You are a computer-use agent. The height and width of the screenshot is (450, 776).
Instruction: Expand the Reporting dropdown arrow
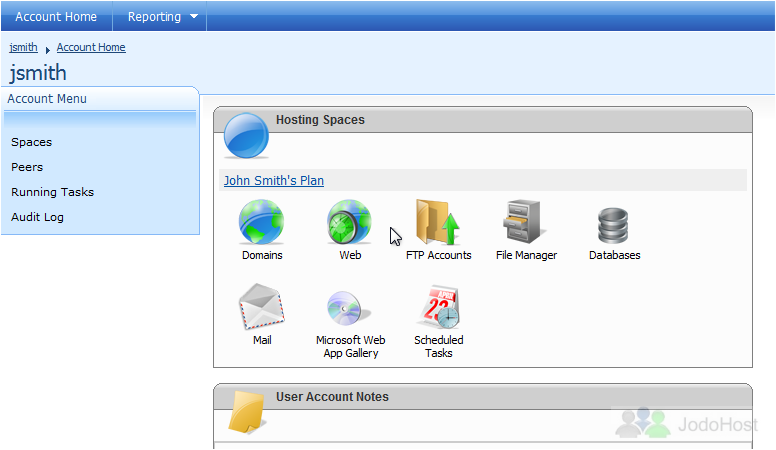pos(193,17)
